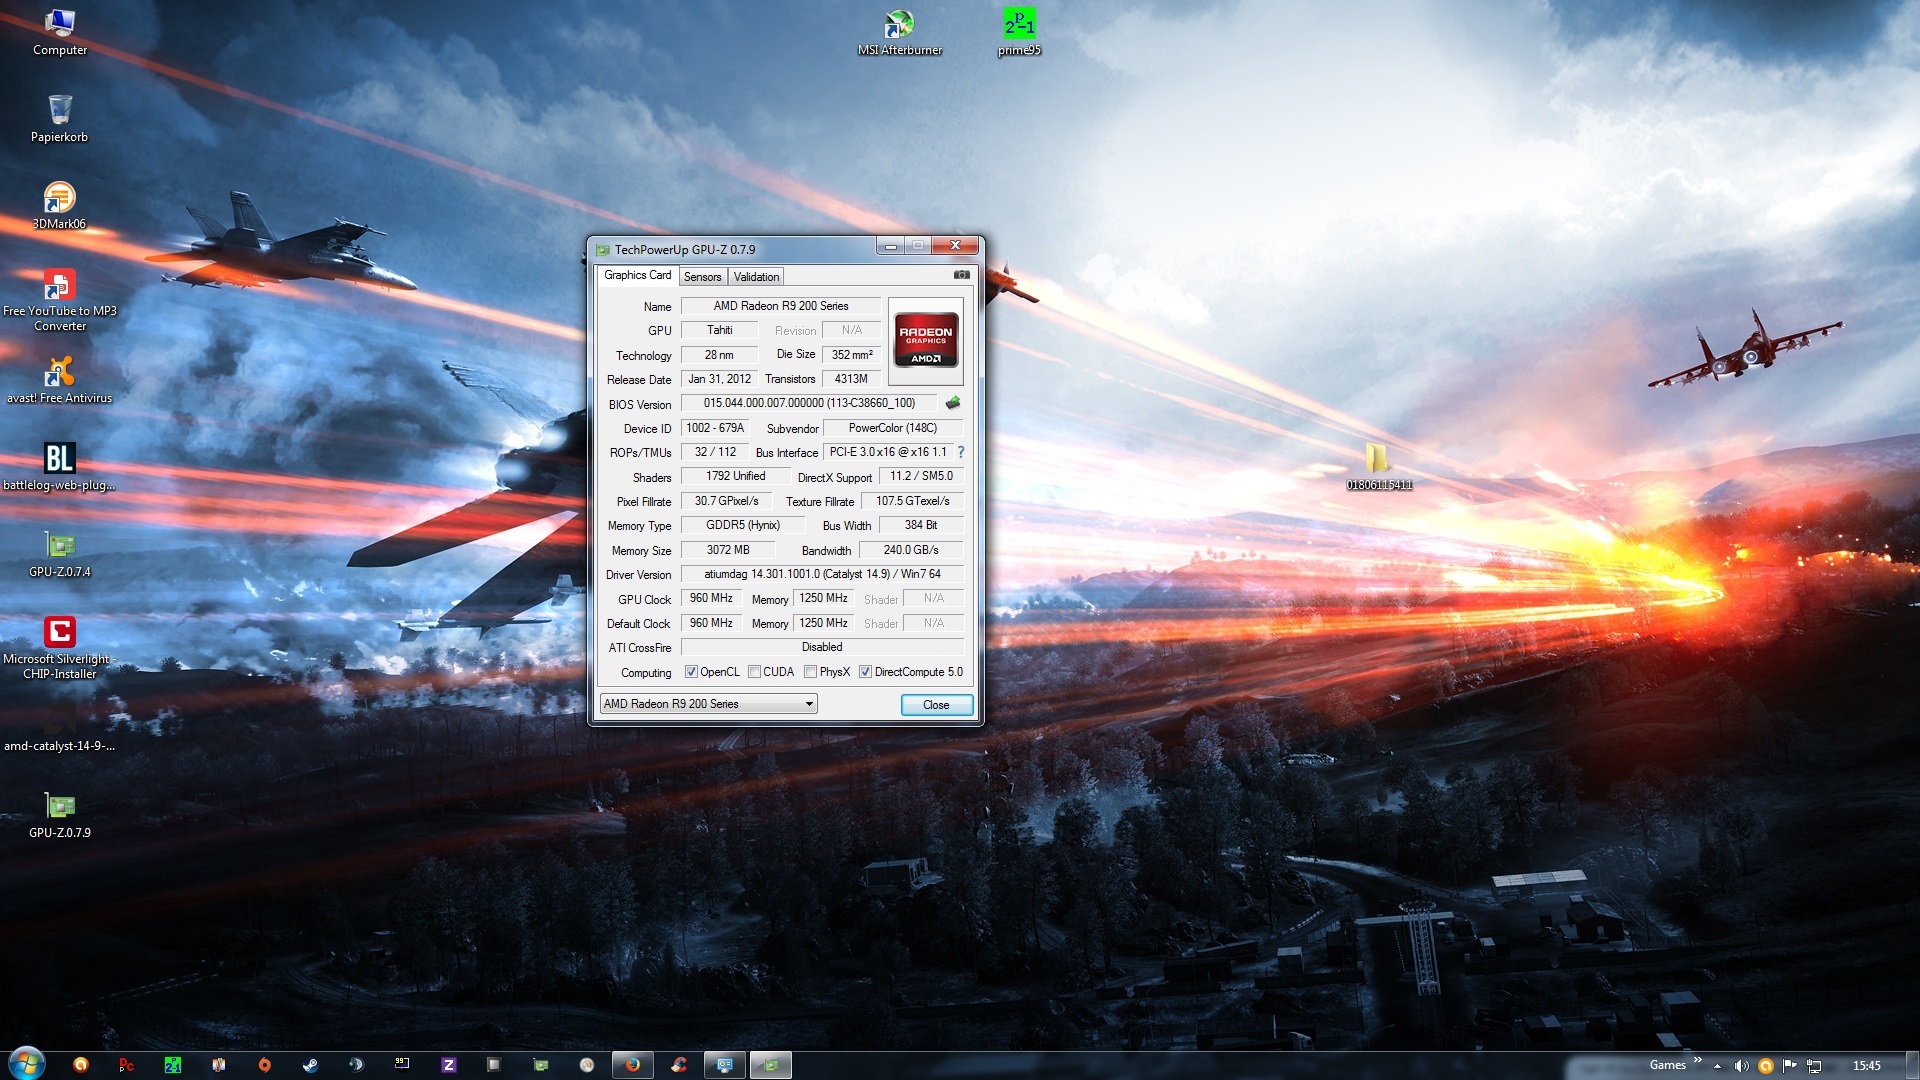Toggle the PhysX checkbox
1920x1080 pixels.
[811, 672]
